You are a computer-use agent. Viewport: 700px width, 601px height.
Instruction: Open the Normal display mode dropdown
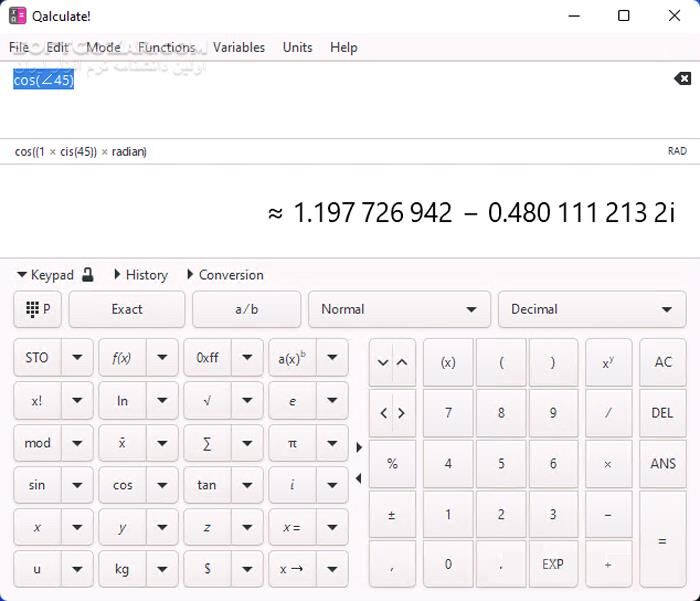pos(399,309)
